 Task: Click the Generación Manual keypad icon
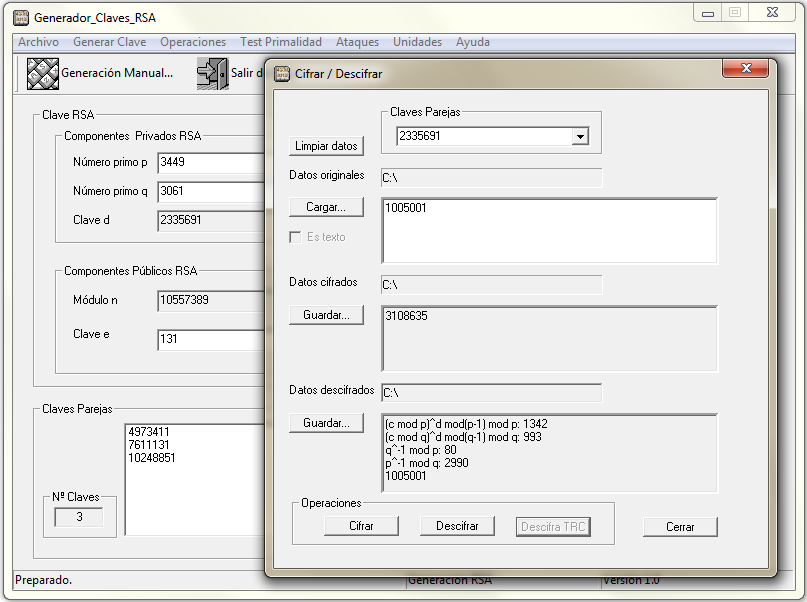click(x=42, y=73)
